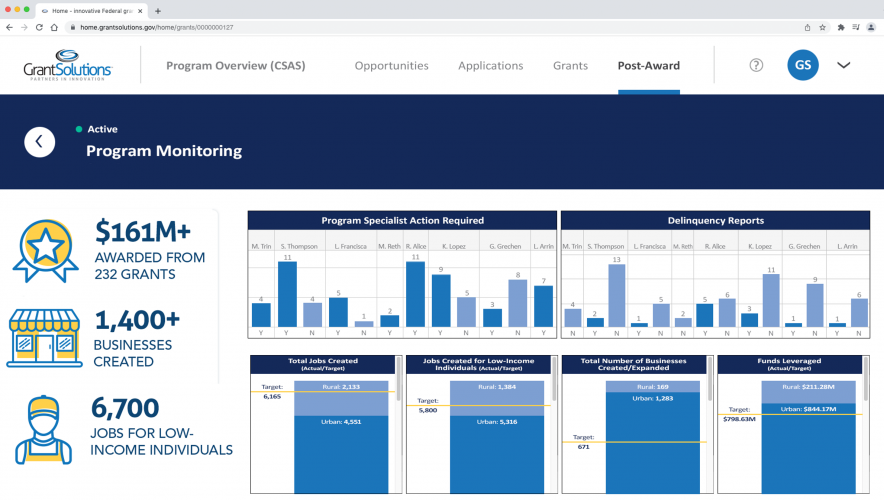Click the Program Overview (CSAS) link

coord(235,66)
